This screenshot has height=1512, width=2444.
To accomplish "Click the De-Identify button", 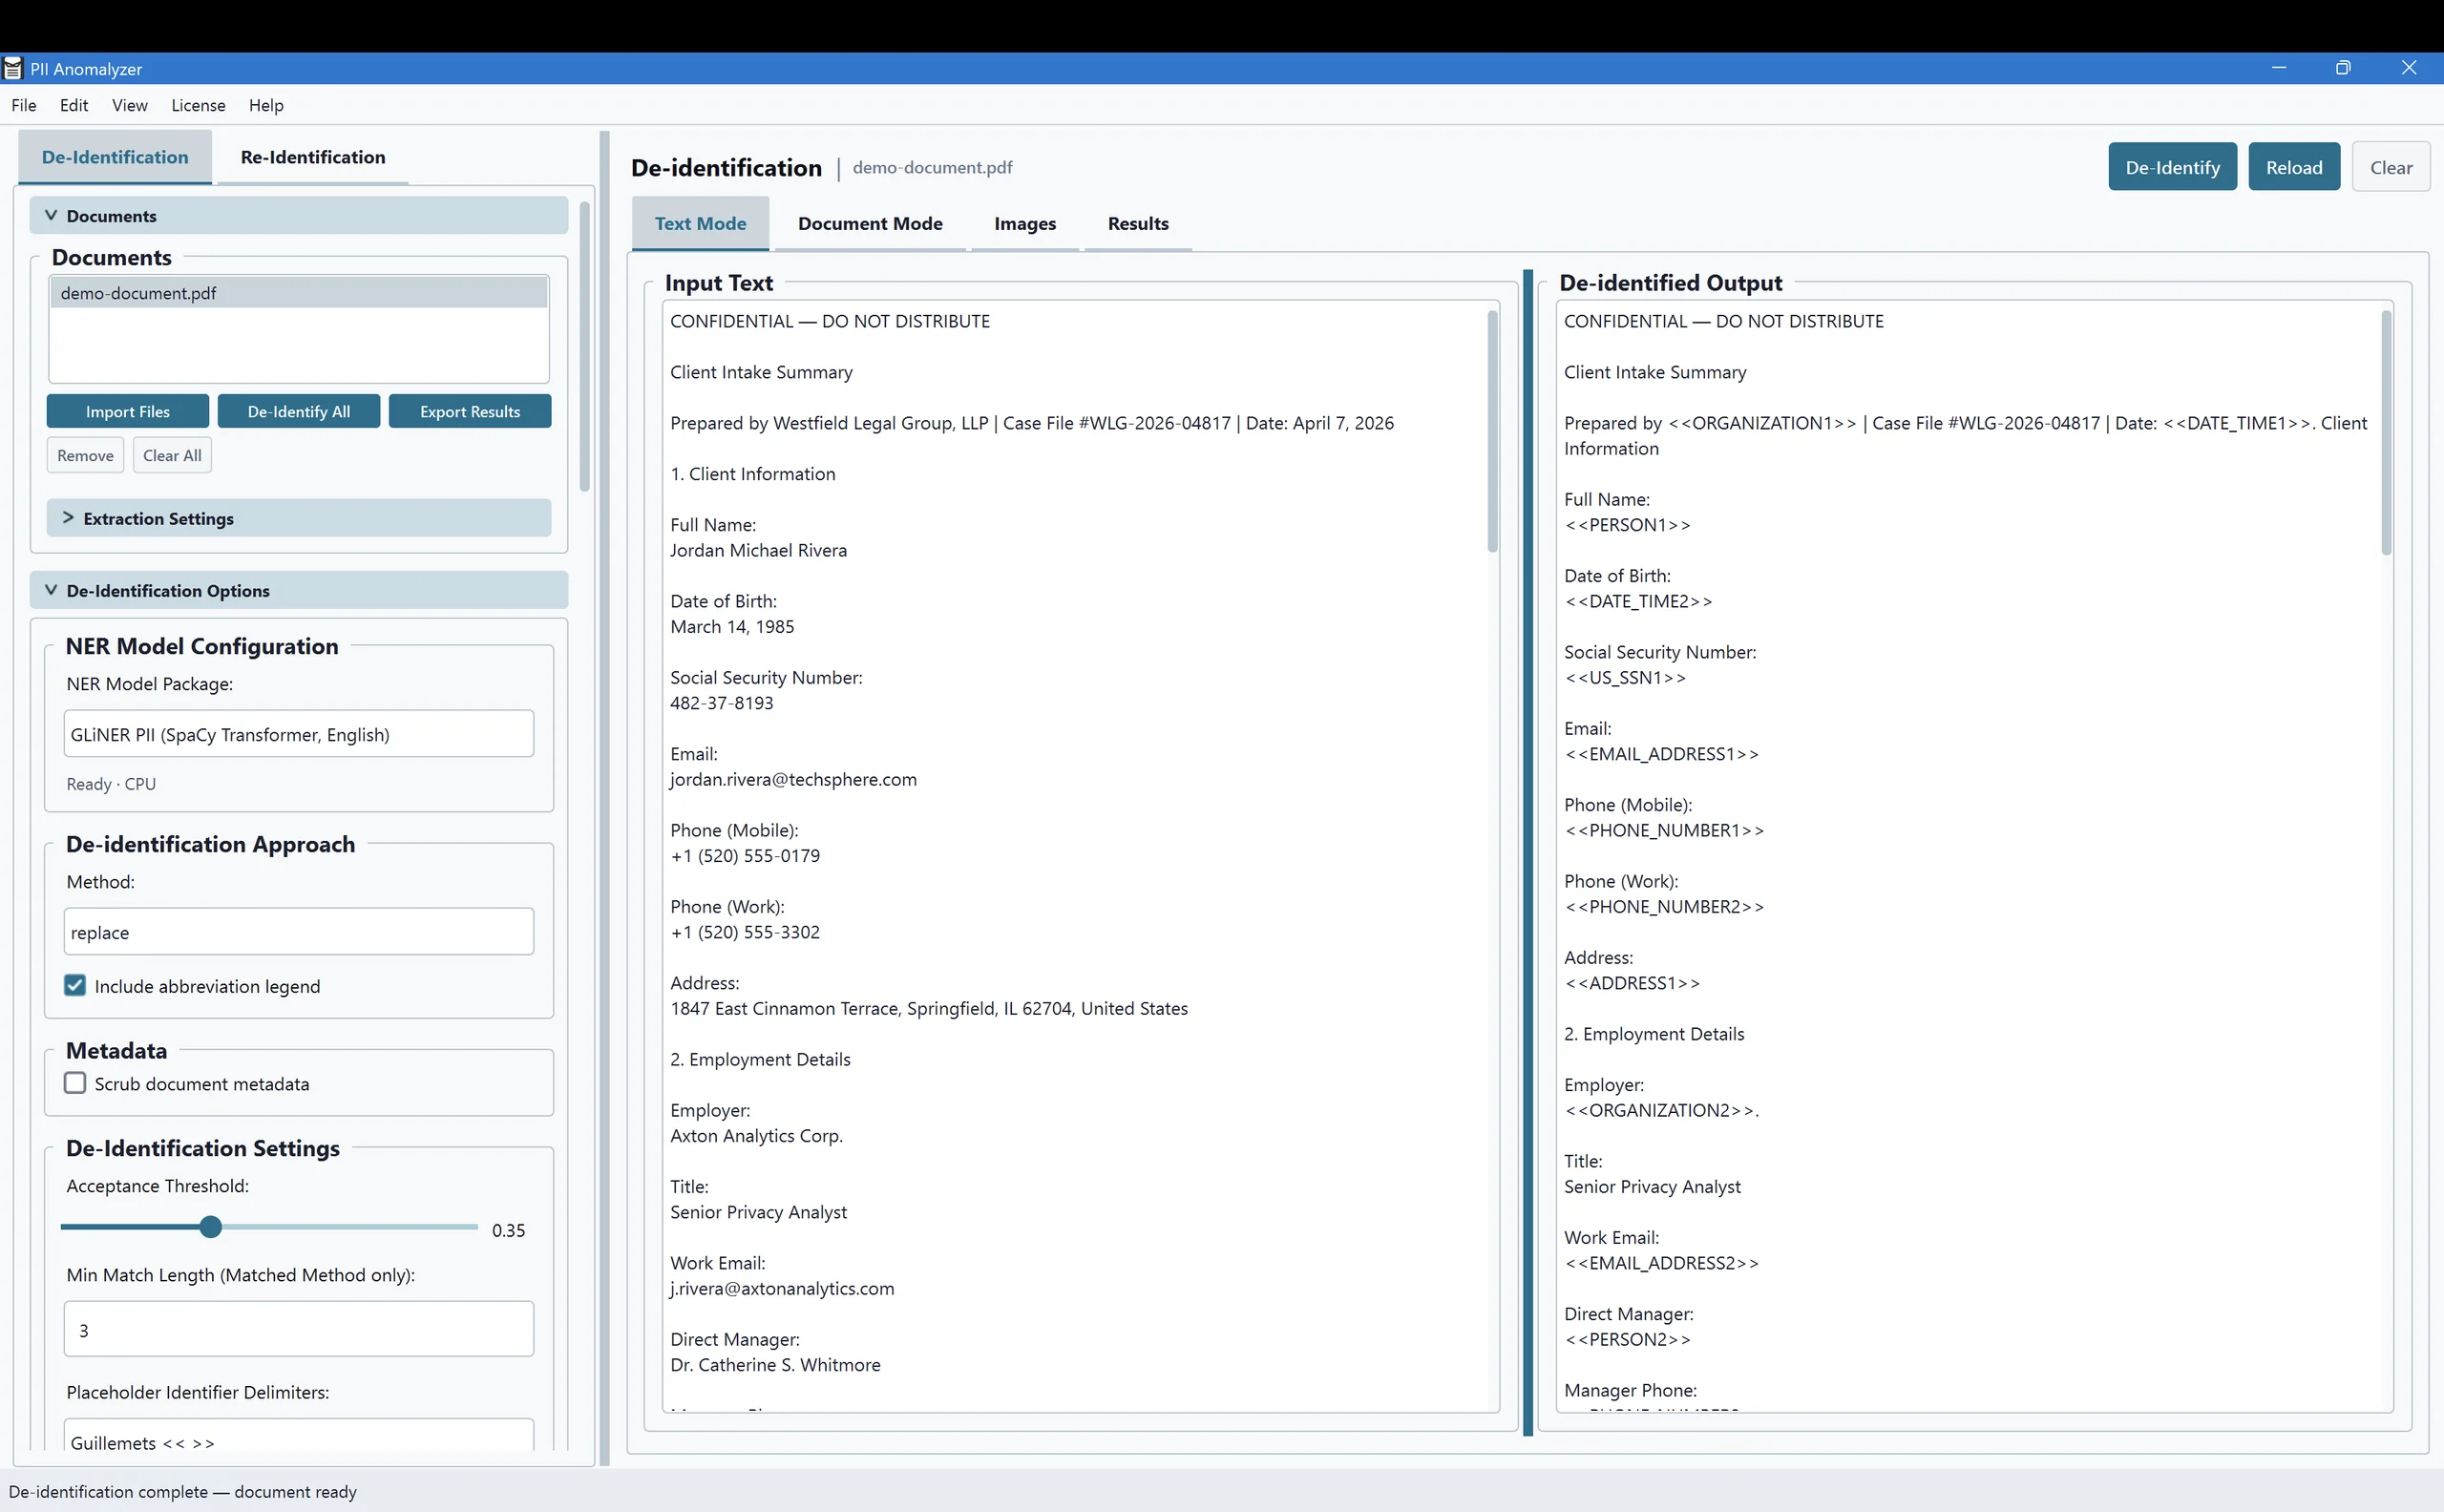I will tap(2173, 167).
